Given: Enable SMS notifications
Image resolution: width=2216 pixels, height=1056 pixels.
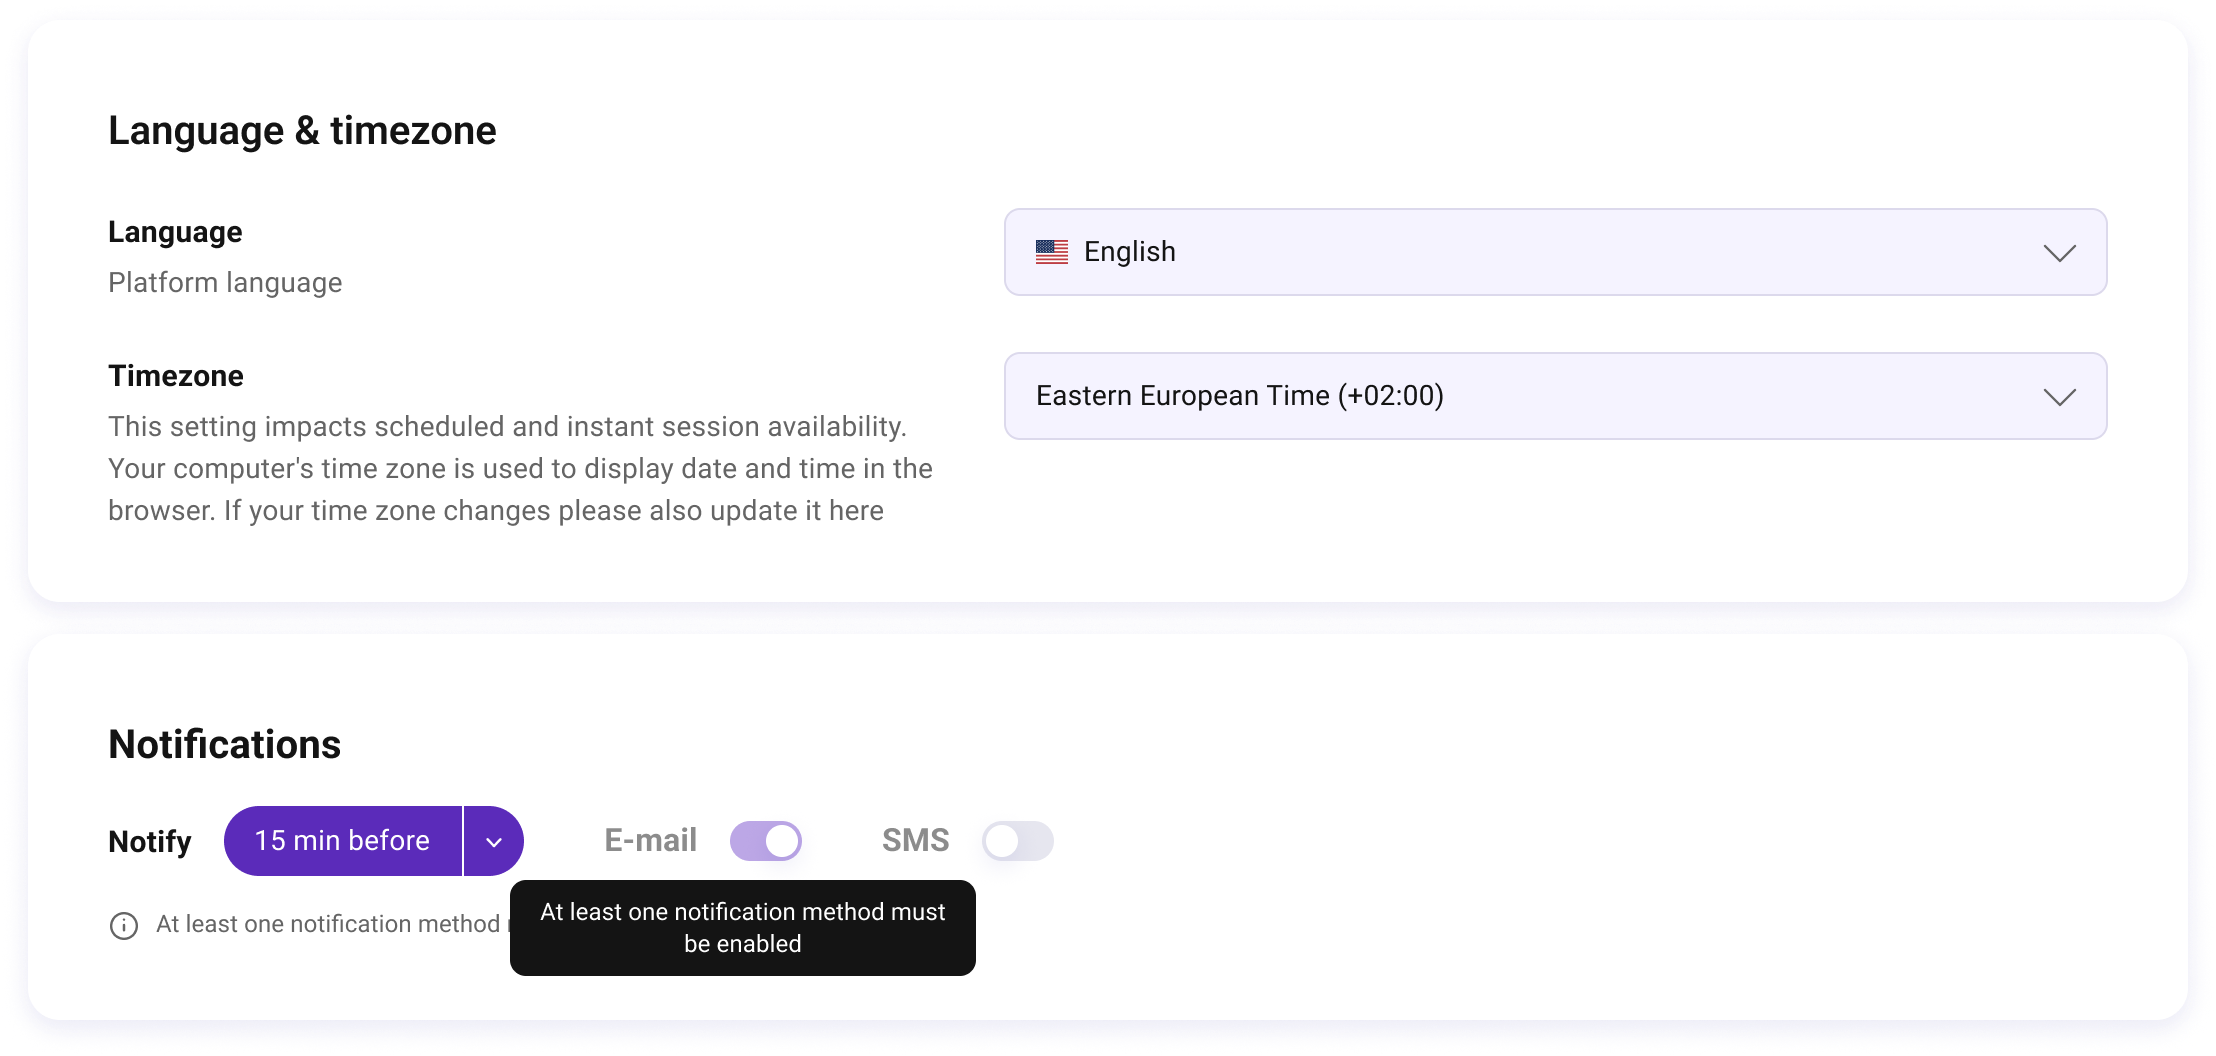Looking at the screenshot, I should [1018, 841].
